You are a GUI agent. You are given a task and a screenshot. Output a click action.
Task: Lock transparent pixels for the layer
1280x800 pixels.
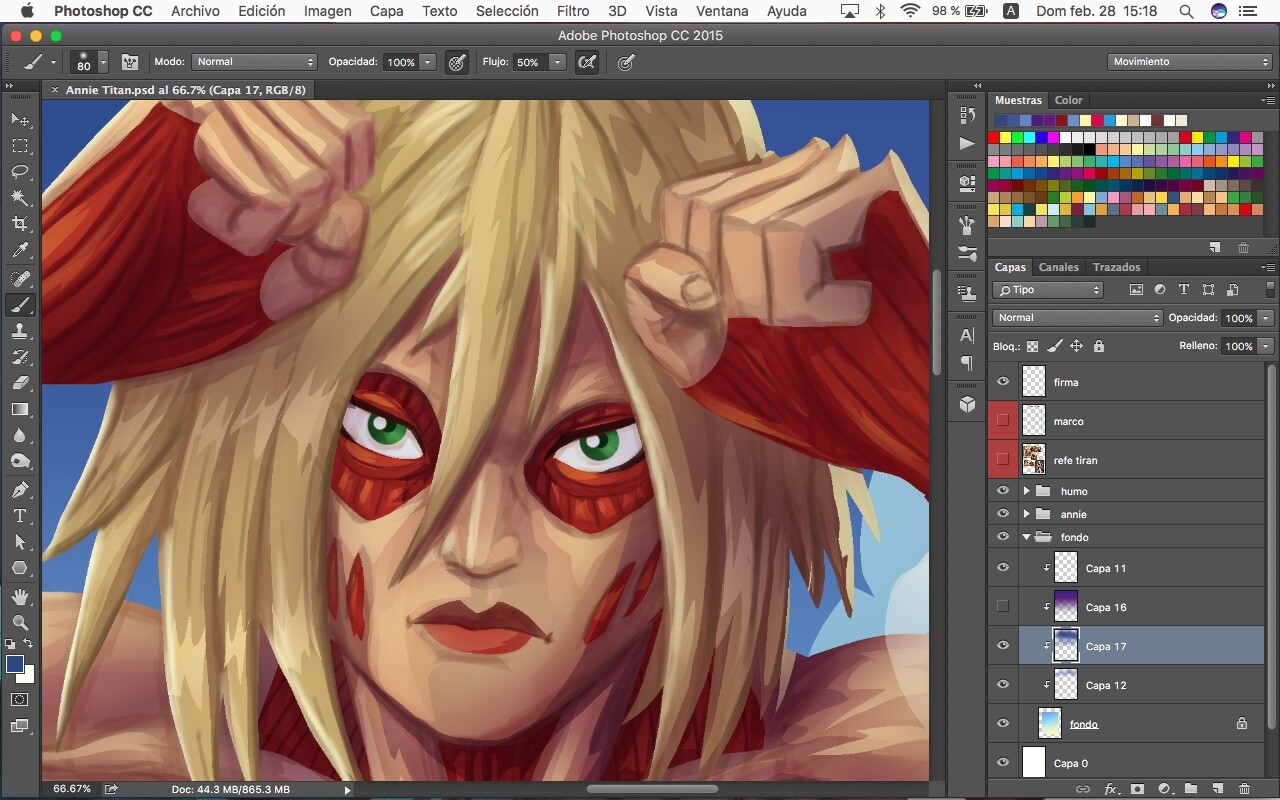pyautogui.click(x=1033, y=346)
